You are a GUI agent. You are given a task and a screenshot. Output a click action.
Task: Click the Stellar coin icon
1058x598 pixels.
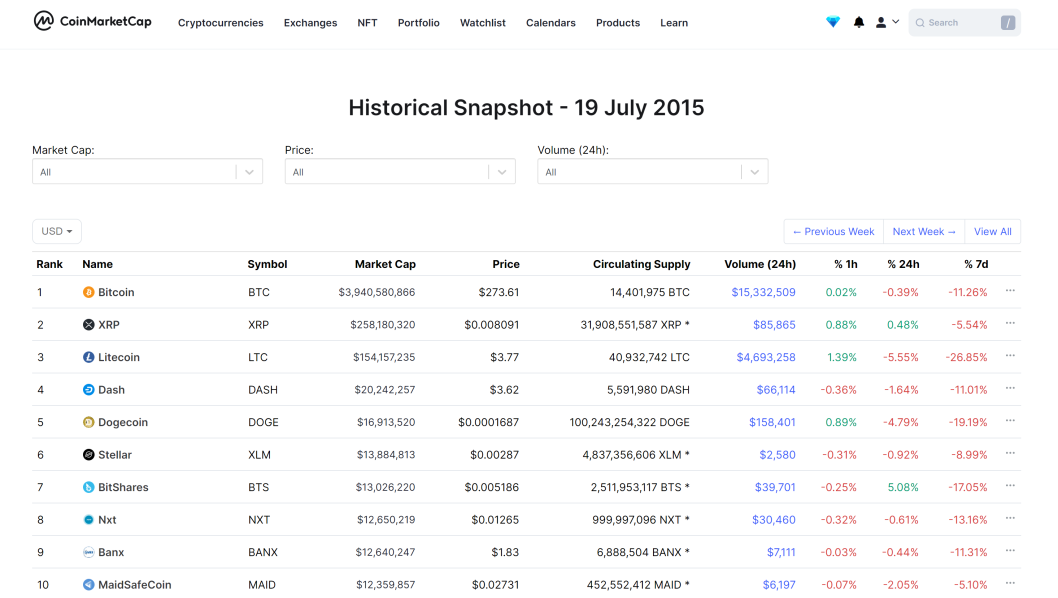[88, 454]
